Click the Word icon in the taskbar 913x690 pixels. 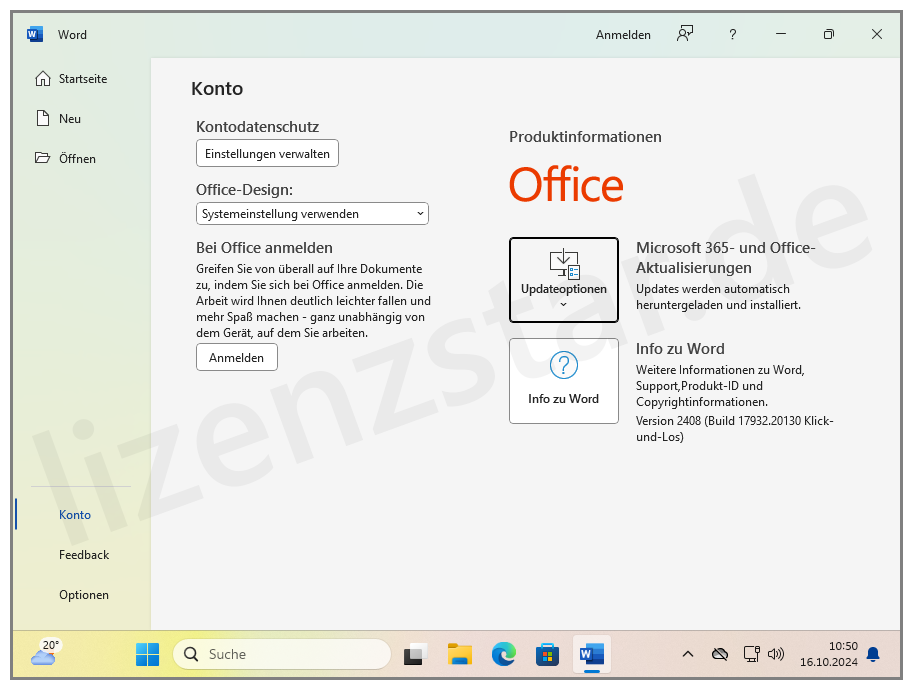click(592, 654)
